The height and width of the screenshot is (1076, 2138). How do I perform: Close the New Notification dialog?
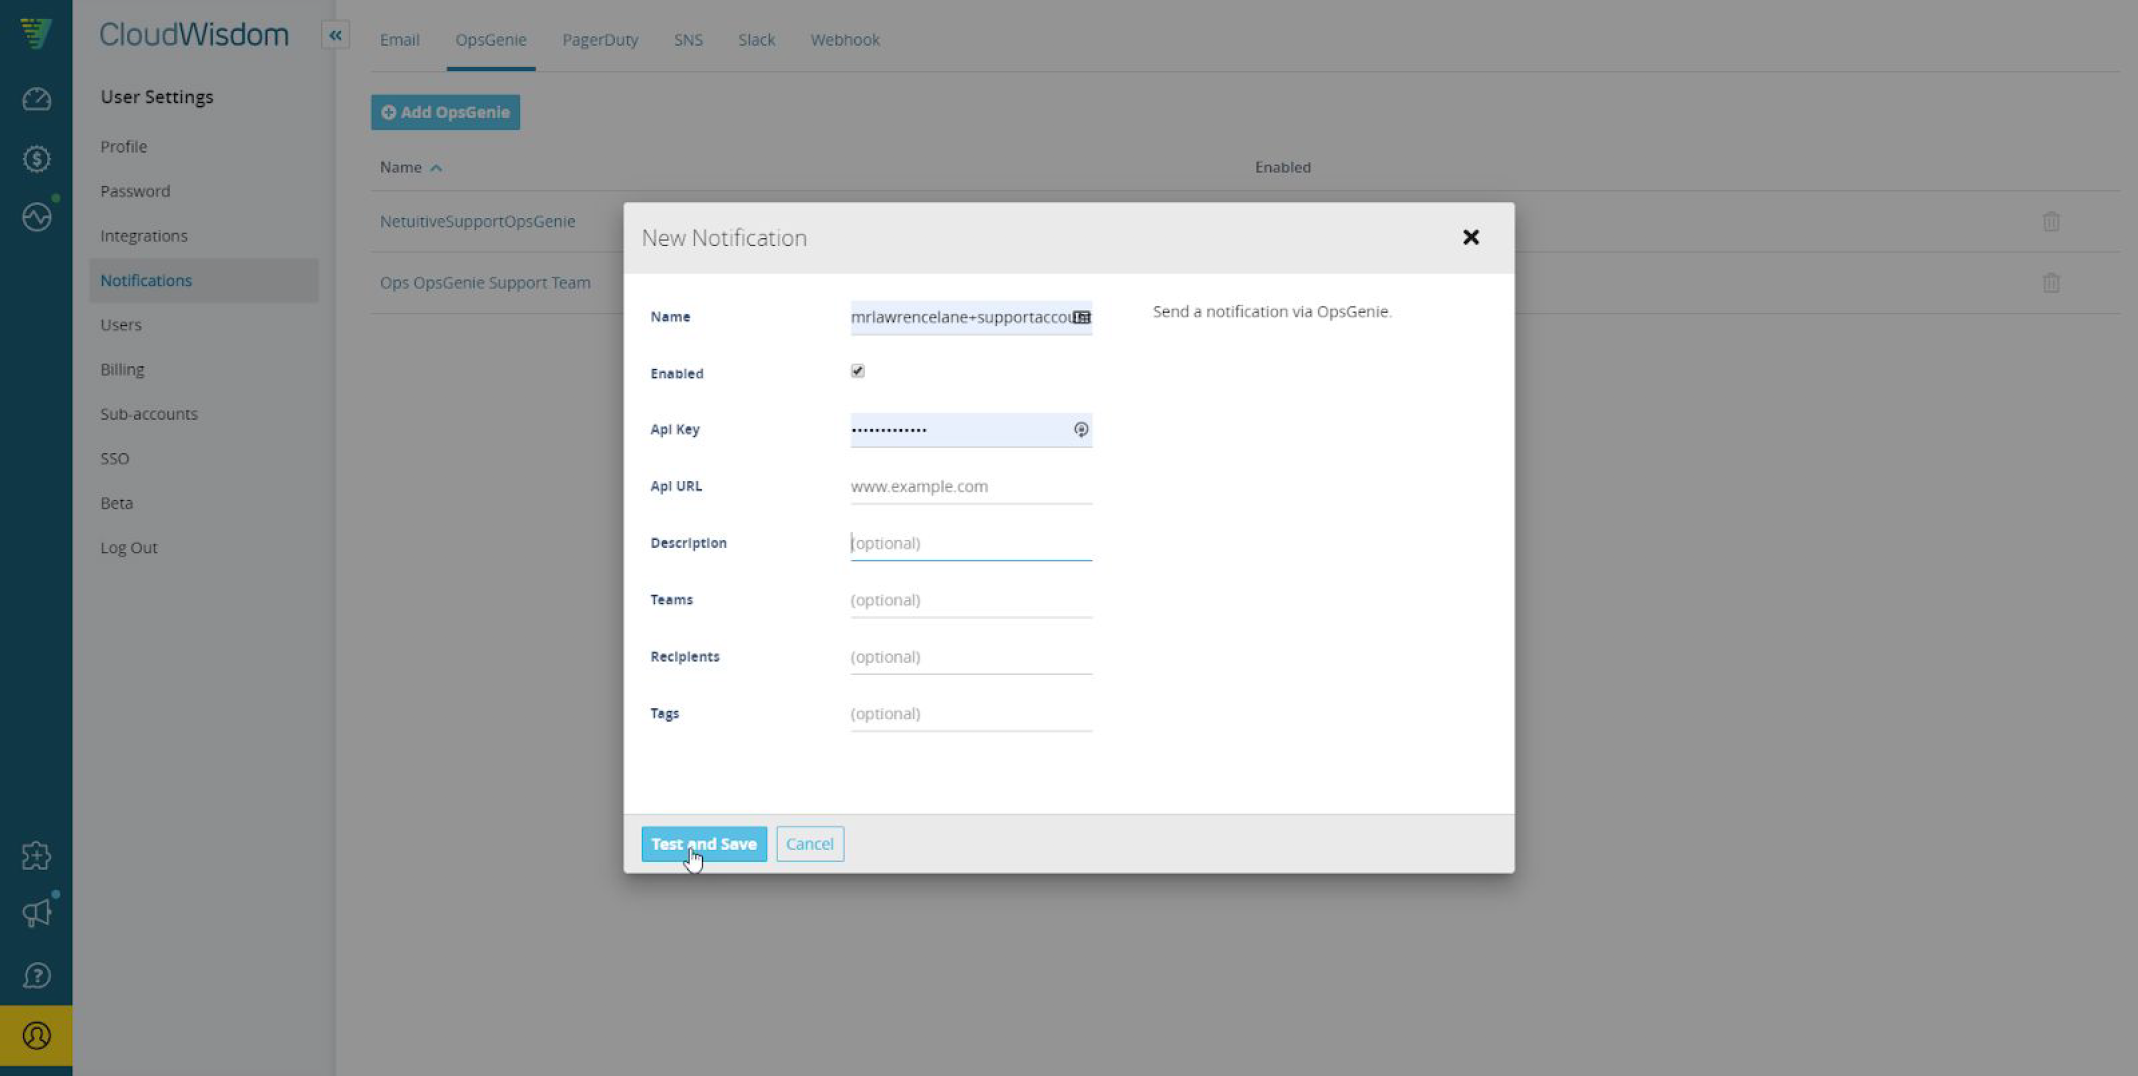pos(1470,237)
